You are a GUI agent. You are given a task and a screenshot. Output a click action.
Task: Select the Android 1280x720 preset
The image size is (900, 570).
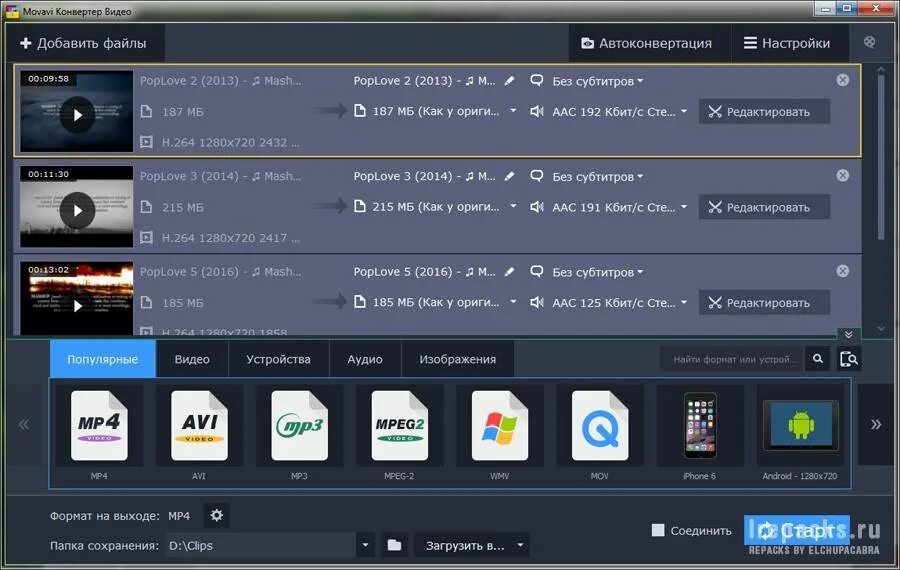point(800,425)
